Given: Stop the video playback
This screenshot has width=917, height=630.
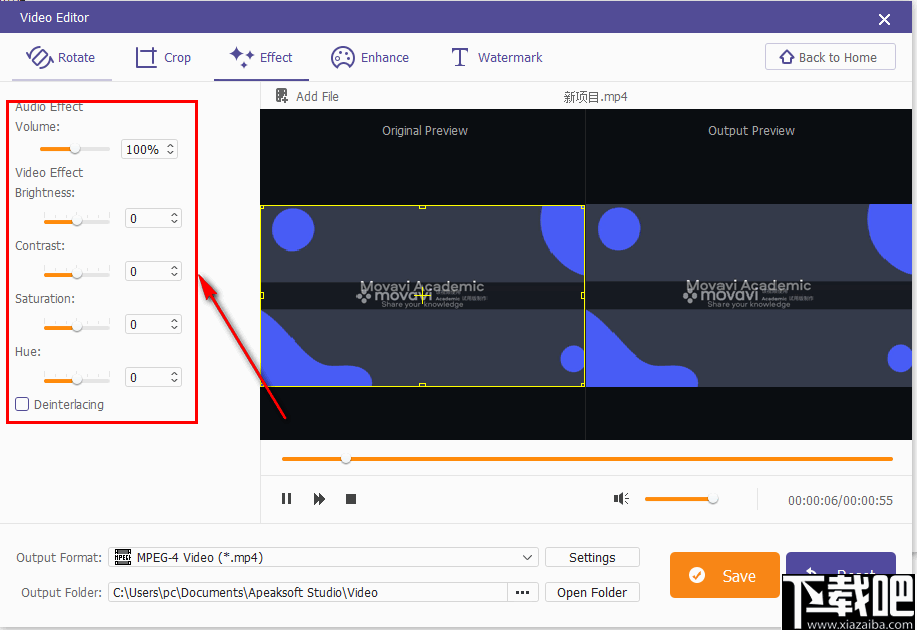Looking at the screenshot, I should [351, 498].
